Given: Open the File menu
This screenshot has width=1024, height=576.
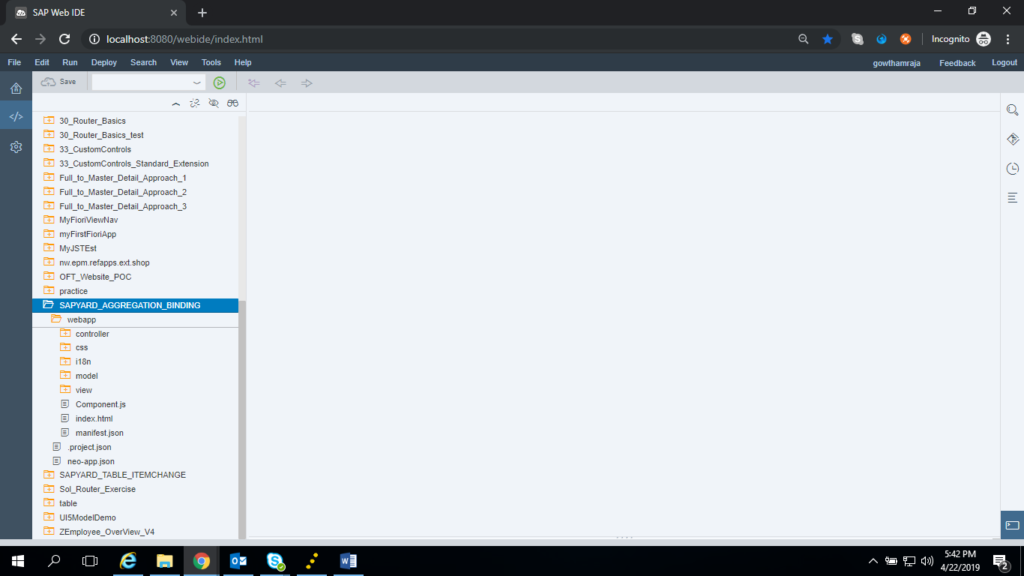Looking at the screenshot, I should (14, 63).
